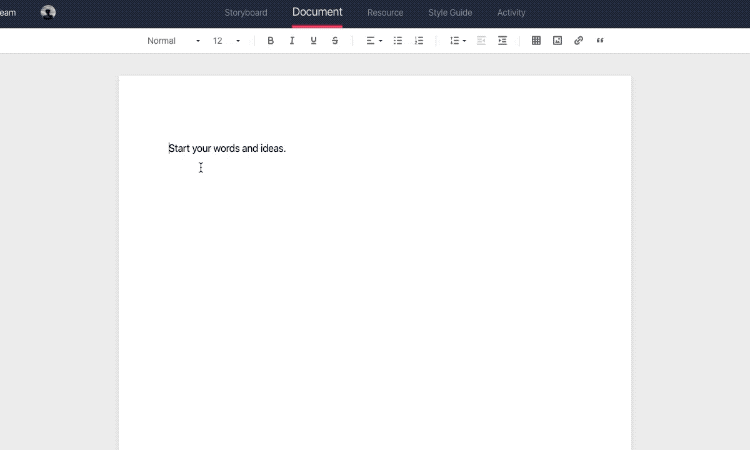Open the line spacing dropdown
Image resolution: width=750 pixels, height=450 pixels.
pos(458,41)
